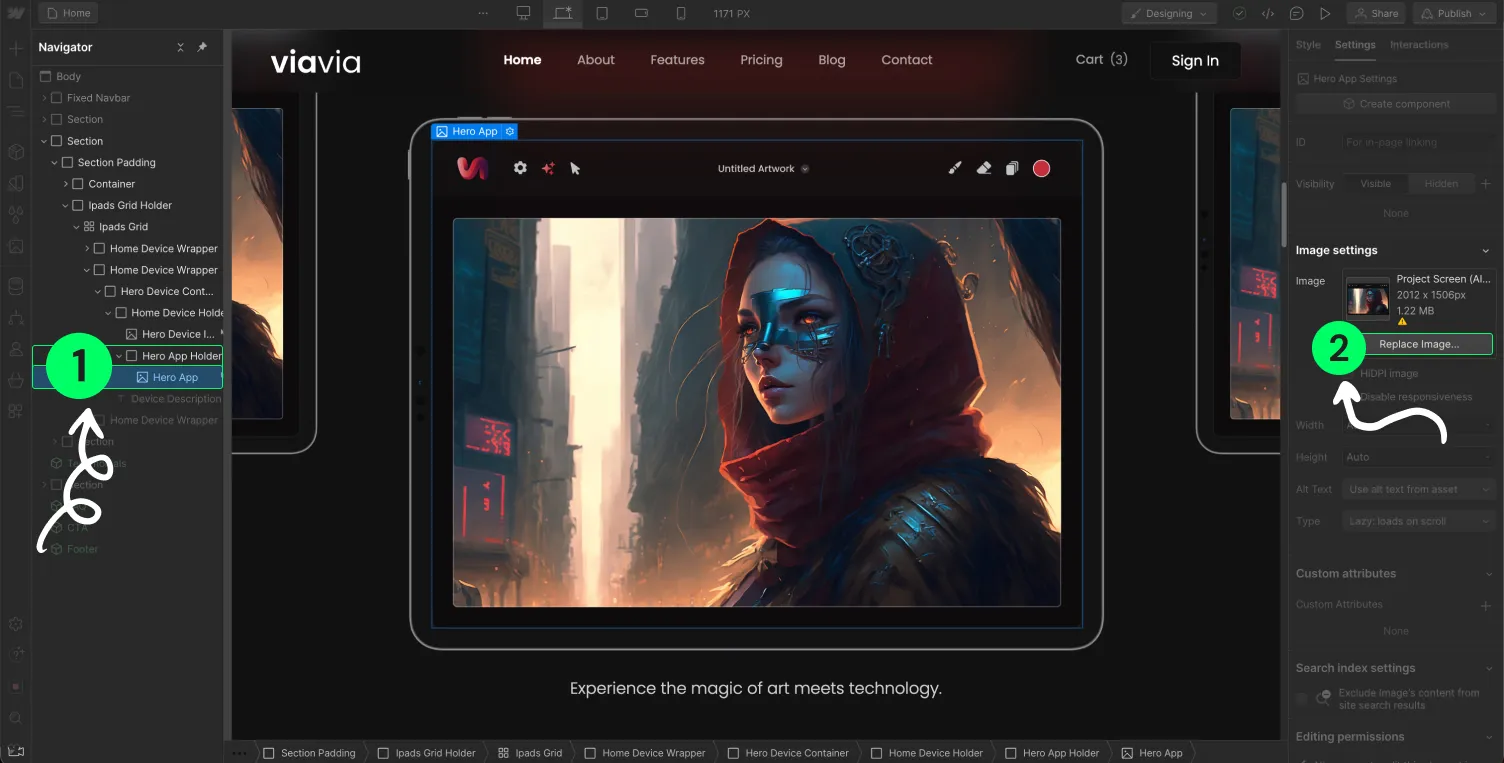Switch to the Style tab
Image resolution: width=1504 pixels, height=763 pixels.
pyautogui.click(x=1308, y=45)
